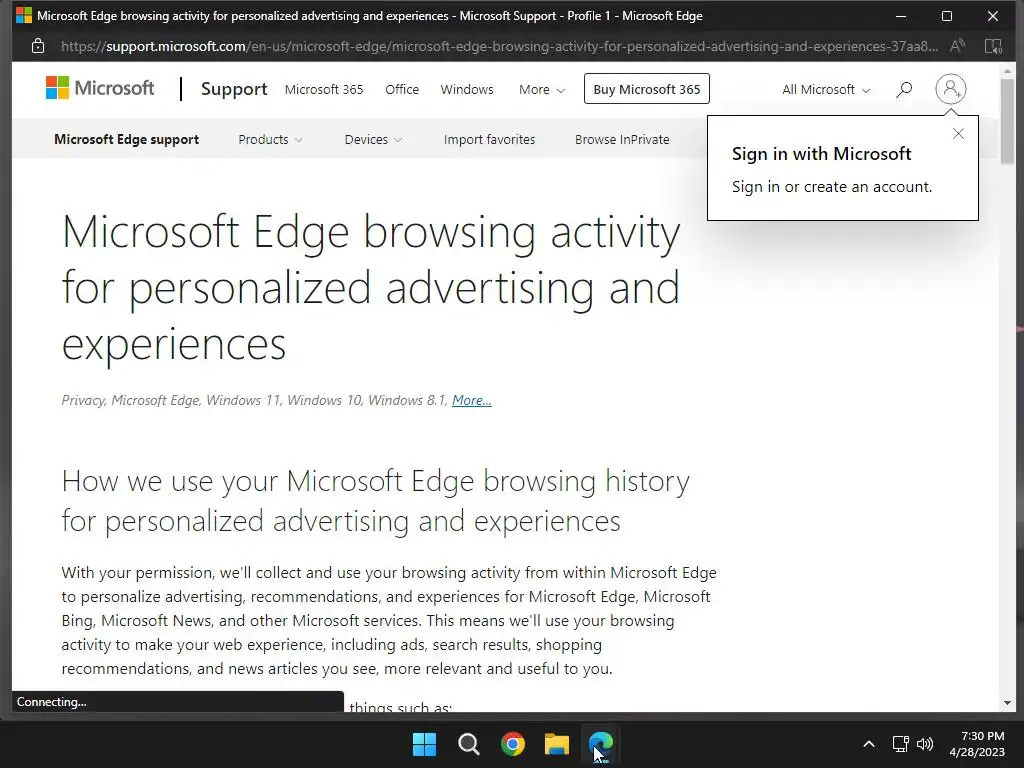Open the network status tray icon

coord(901,744)
